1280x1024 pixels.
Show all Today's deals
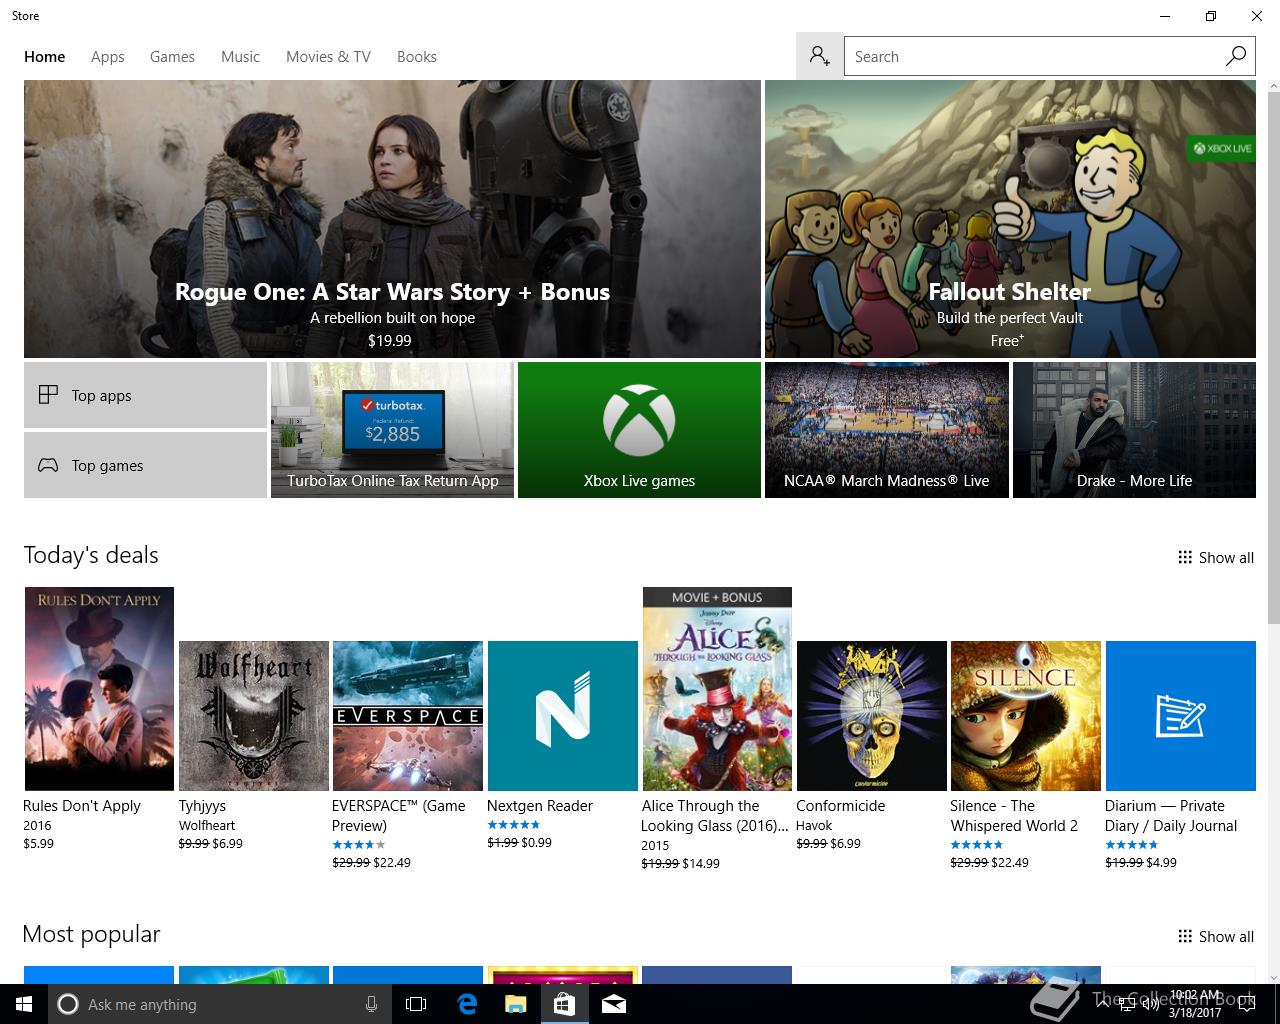(1216, 558)
